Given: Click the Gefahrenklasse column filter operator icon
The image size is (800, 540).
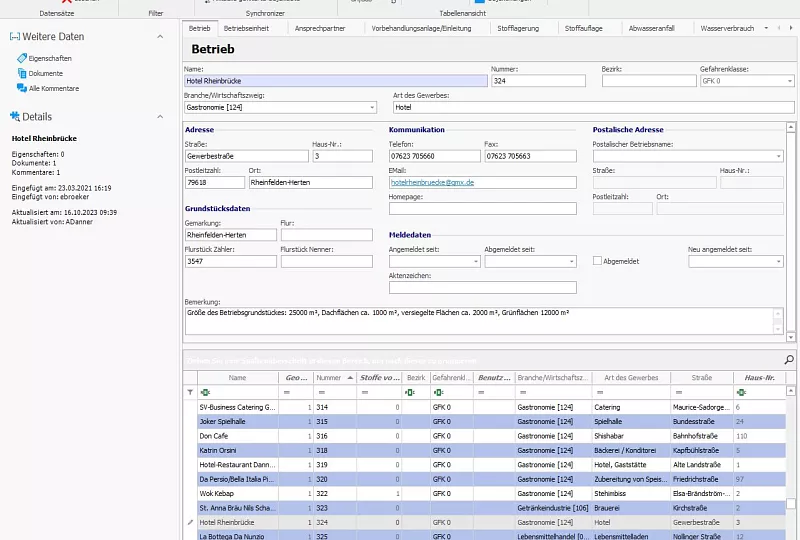Looking at the screenshot, I should (438, 392).
